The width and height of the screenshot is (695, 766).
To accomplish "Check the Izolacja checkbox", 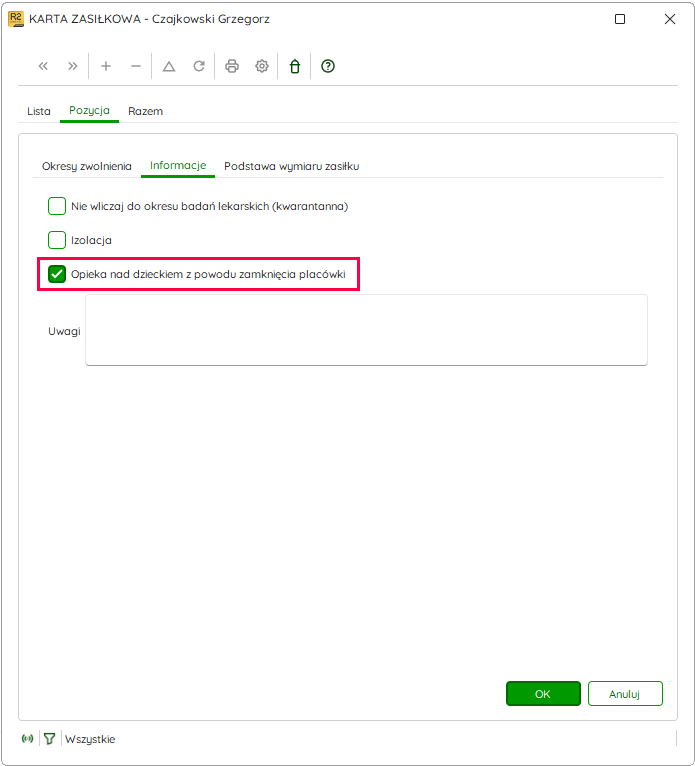I will [x=57, y=240].
